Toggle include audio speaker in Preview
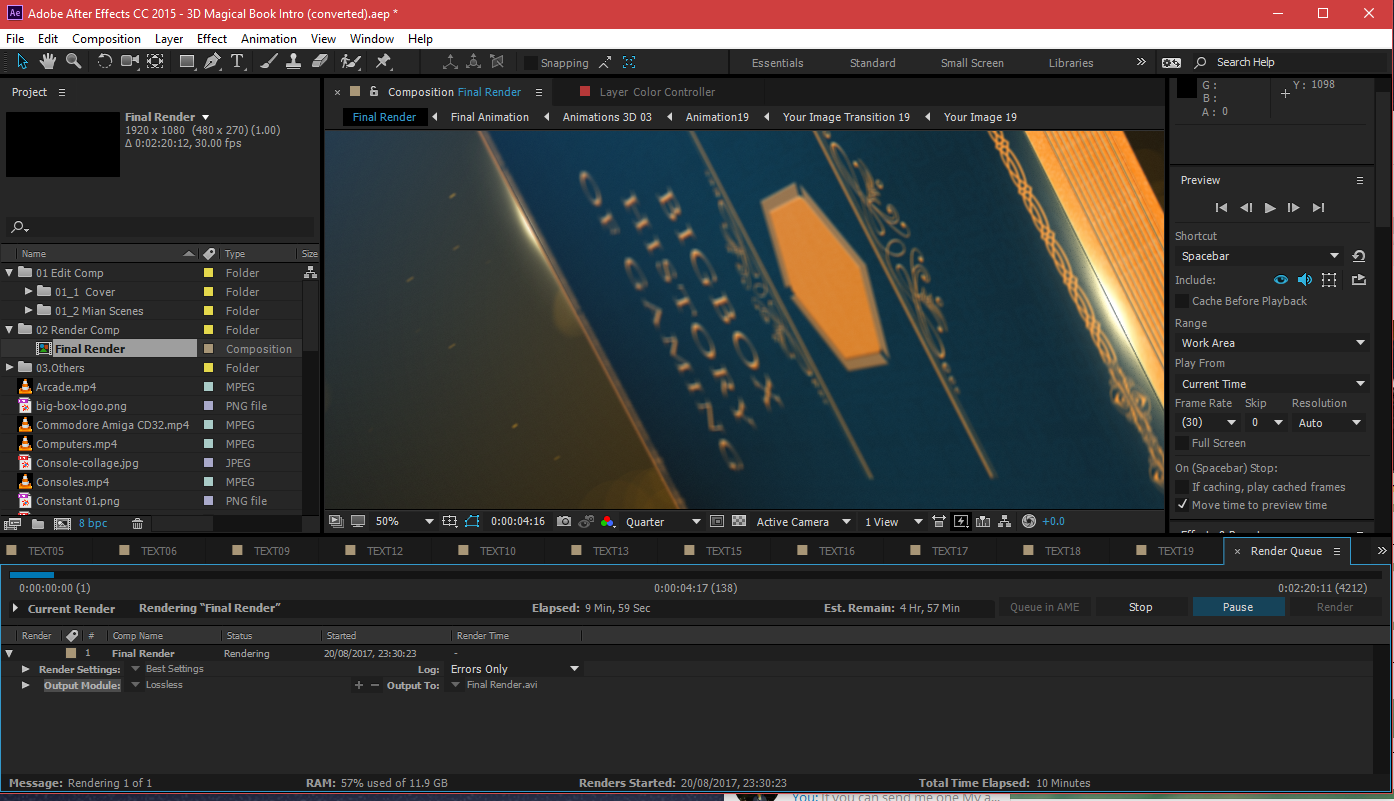This screenshot has height=801, width=1394. [x=1304, y=280]
